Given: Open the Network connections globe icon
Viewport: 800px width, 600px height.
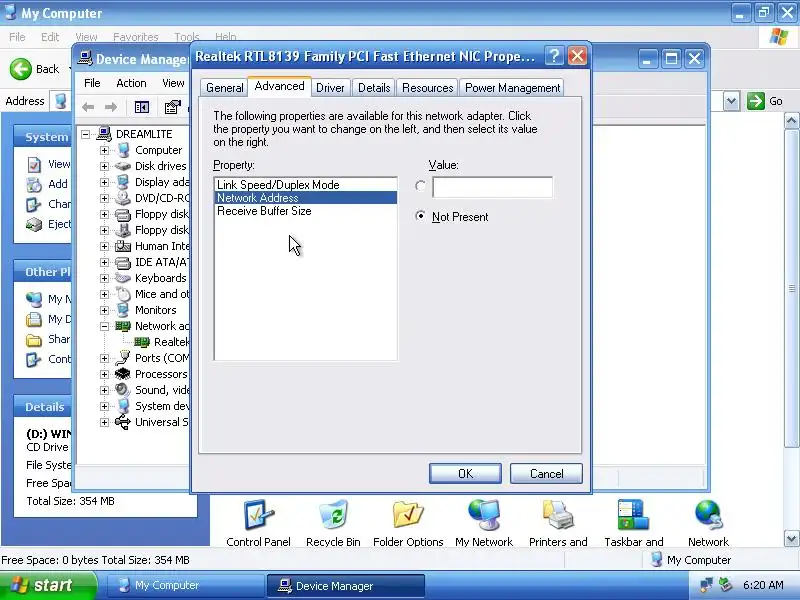Looking at the screenshot, I should 708,515.
